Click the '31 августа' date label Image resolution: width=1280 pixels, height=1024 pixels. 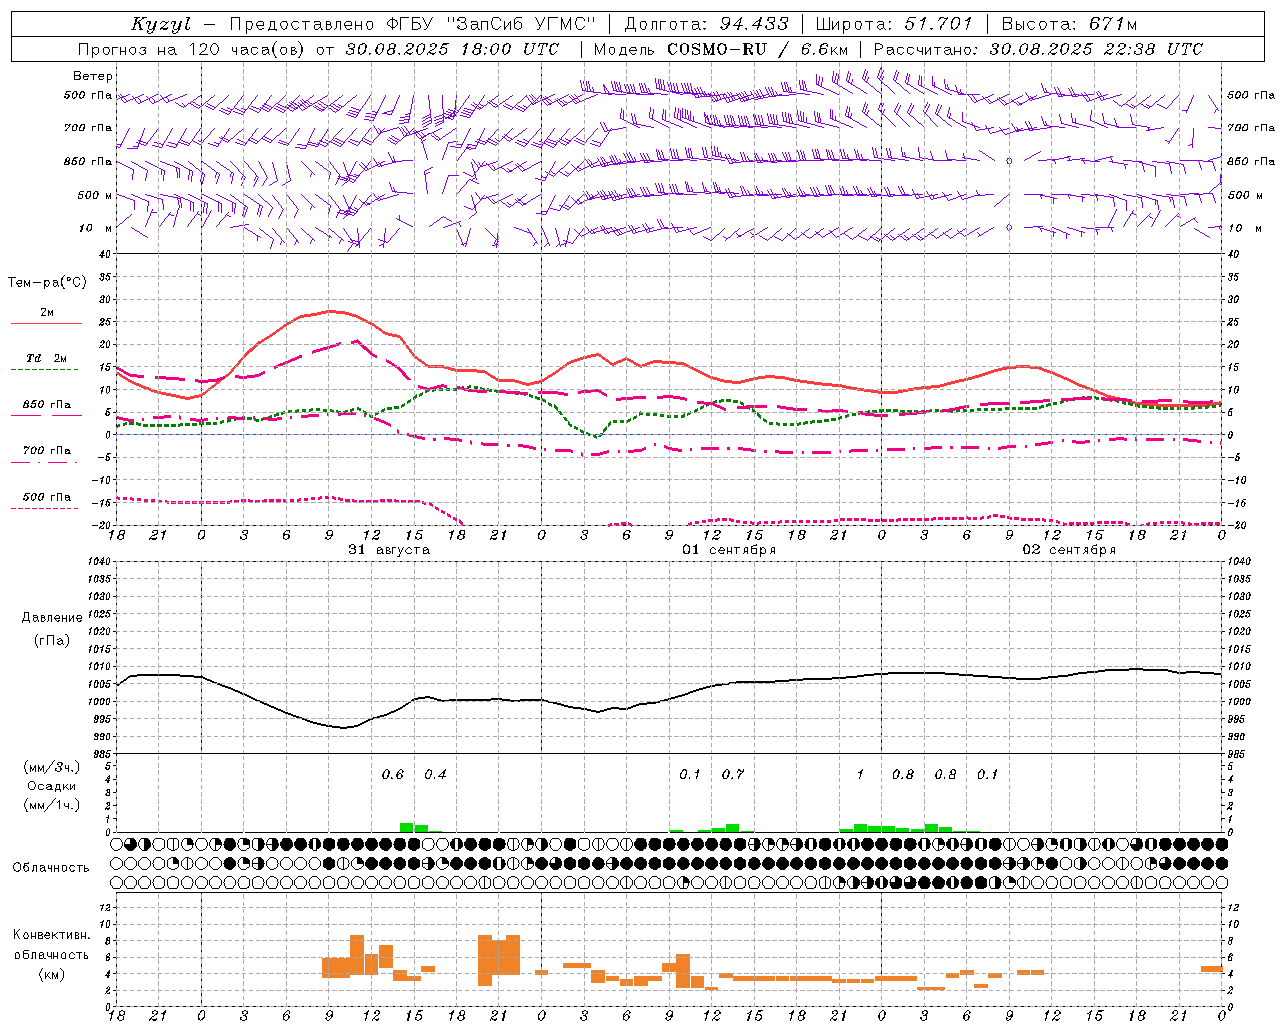389,550
